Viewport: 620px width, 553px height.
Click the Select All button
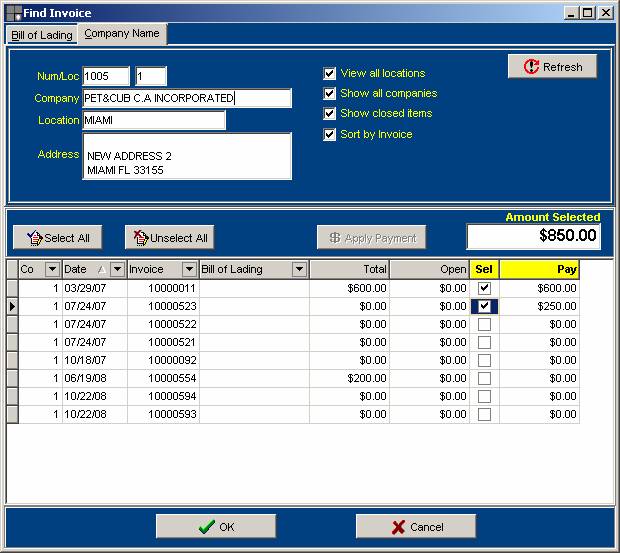58,238
